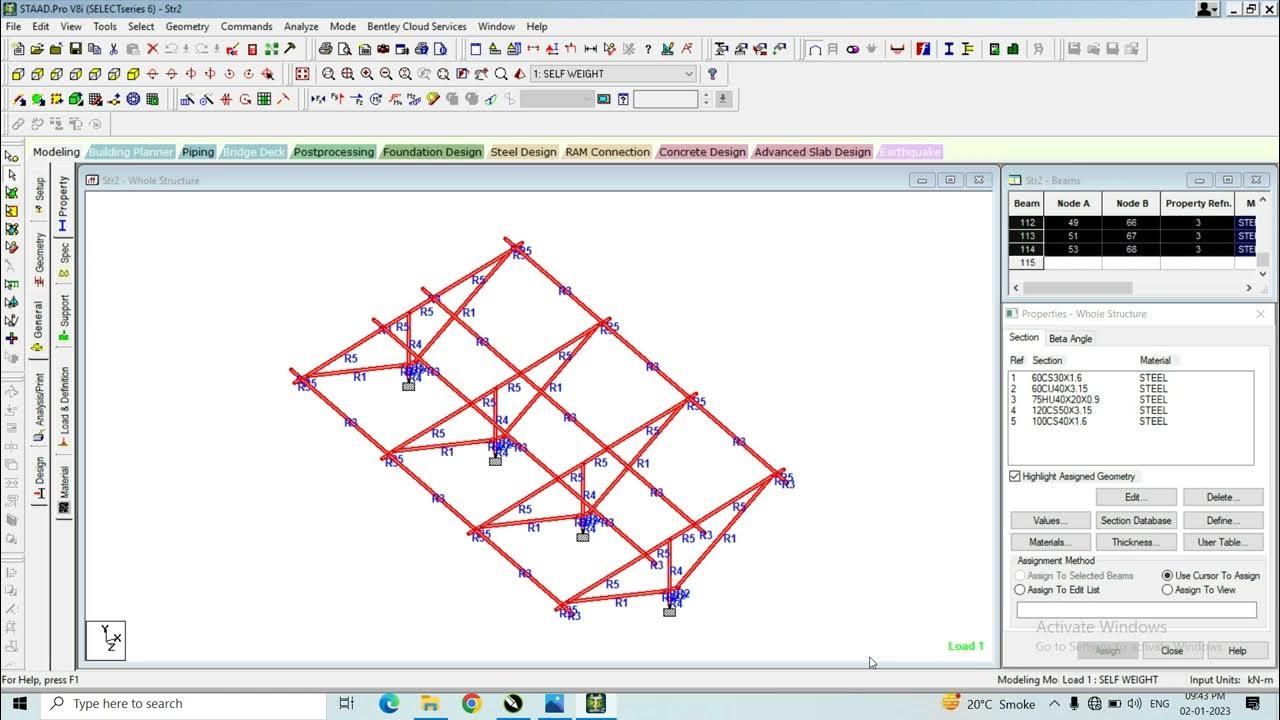Click the Fx load arrow icon
1280x720 pixels.
pyautogui.click(x=318, y=99)
